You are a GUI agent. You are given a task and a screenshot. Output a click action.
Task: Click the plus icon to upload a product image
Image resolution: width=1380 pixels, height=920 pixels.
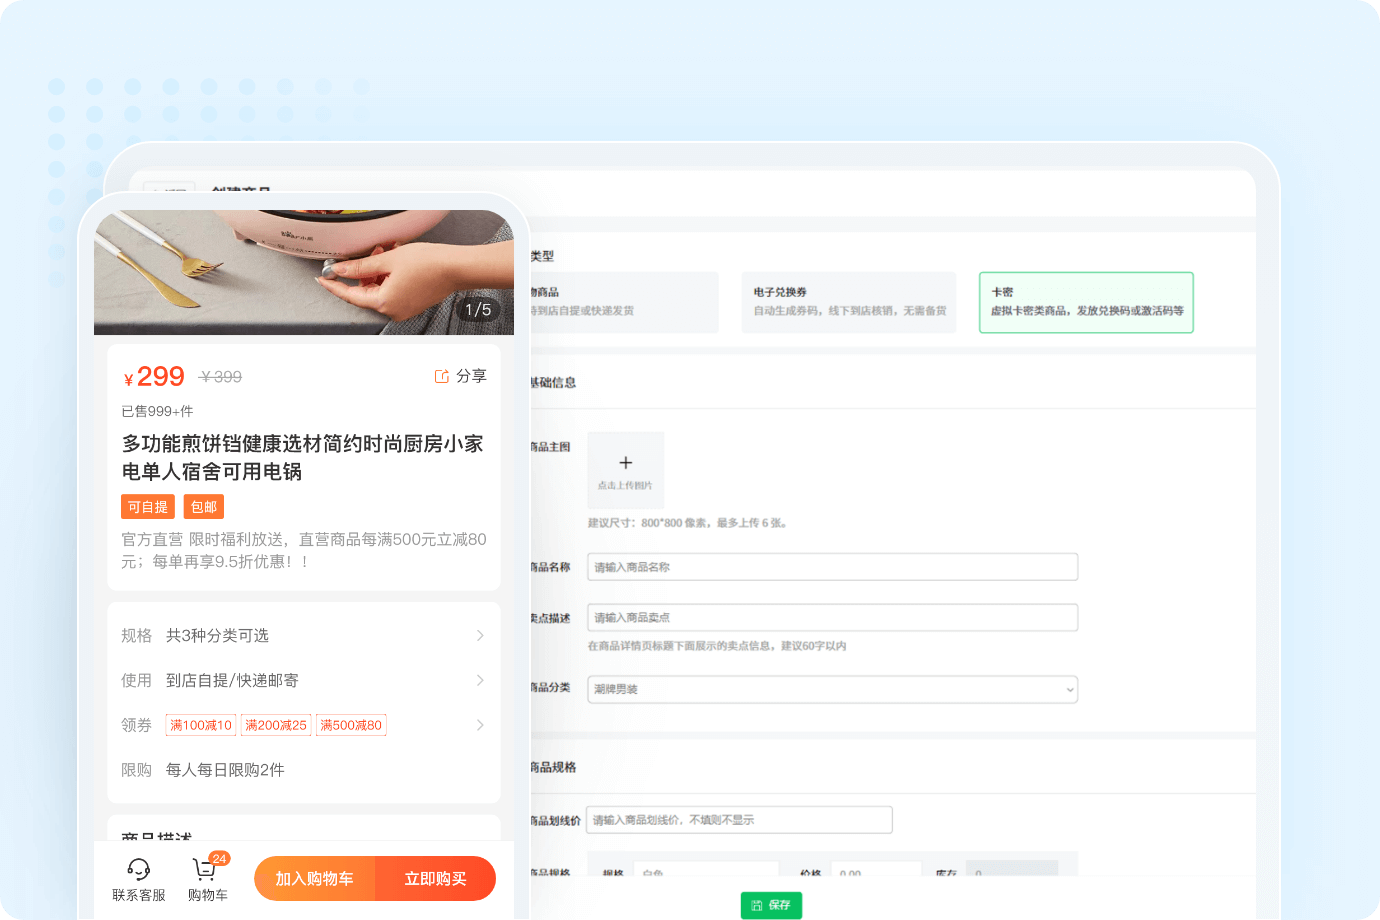pyautogui.click(x=626, y=462)
